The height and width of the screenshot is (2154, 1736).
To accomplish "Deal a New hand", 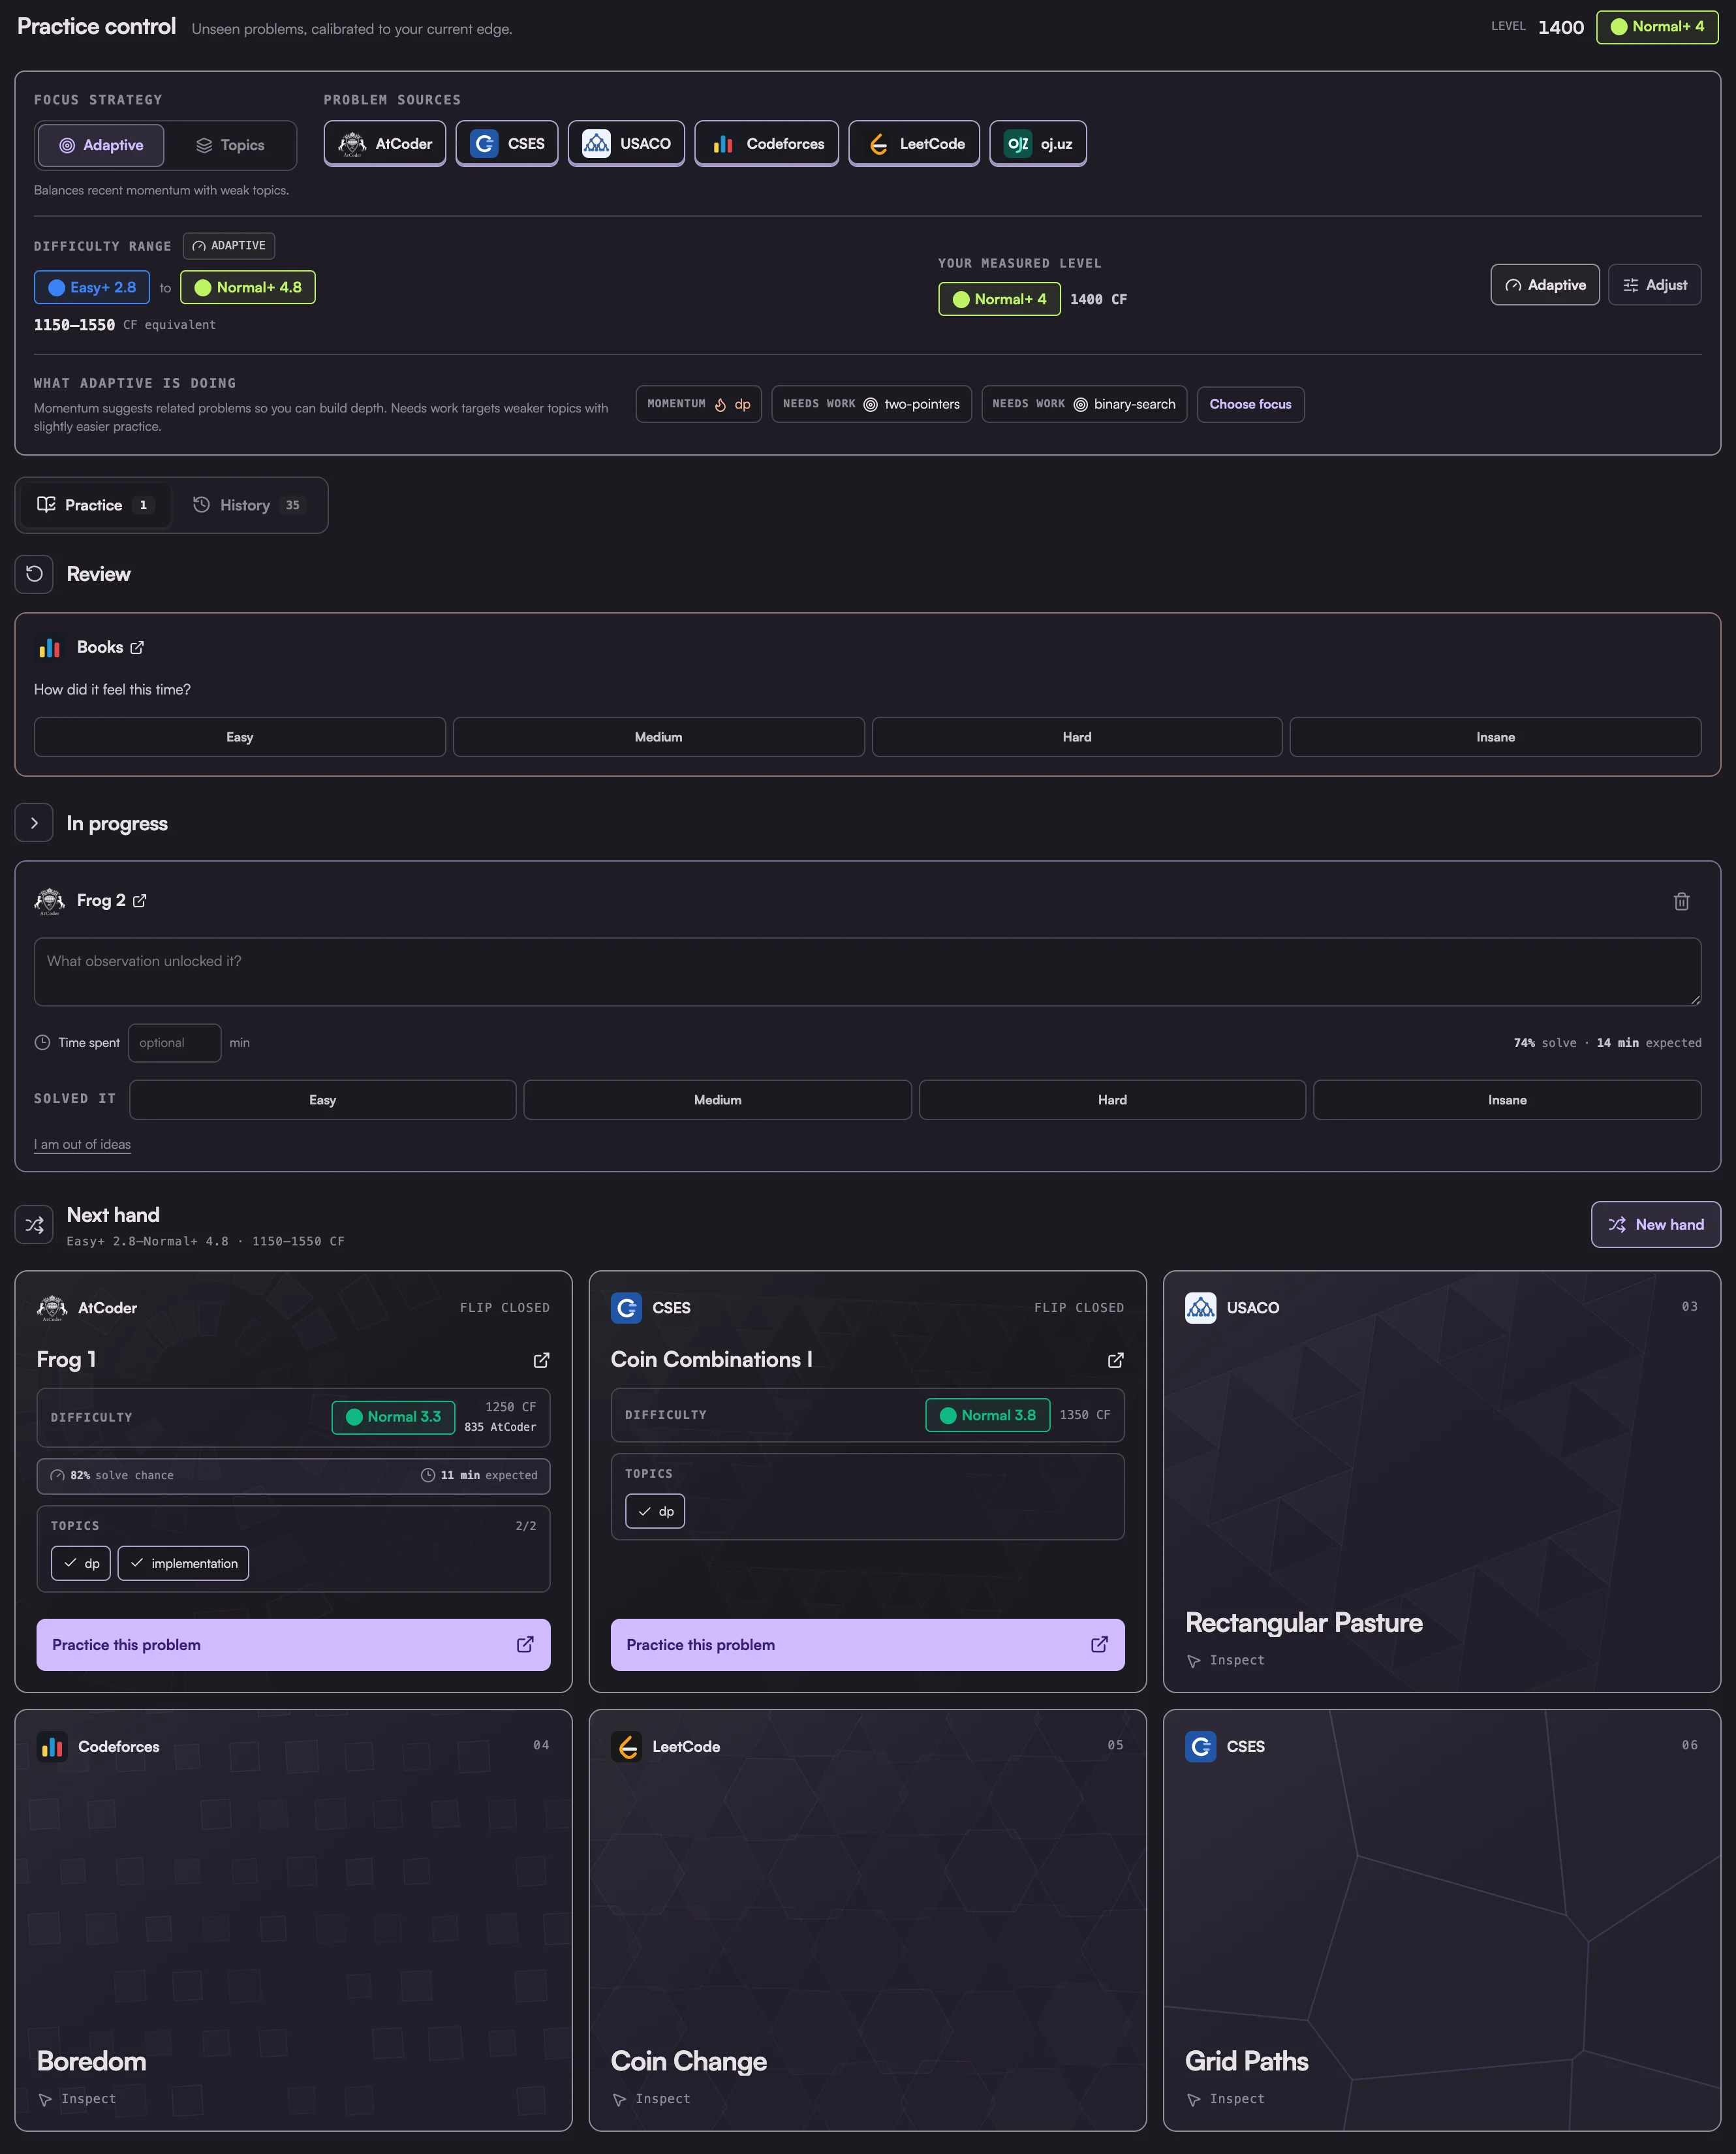I will coord(1655,1225).
